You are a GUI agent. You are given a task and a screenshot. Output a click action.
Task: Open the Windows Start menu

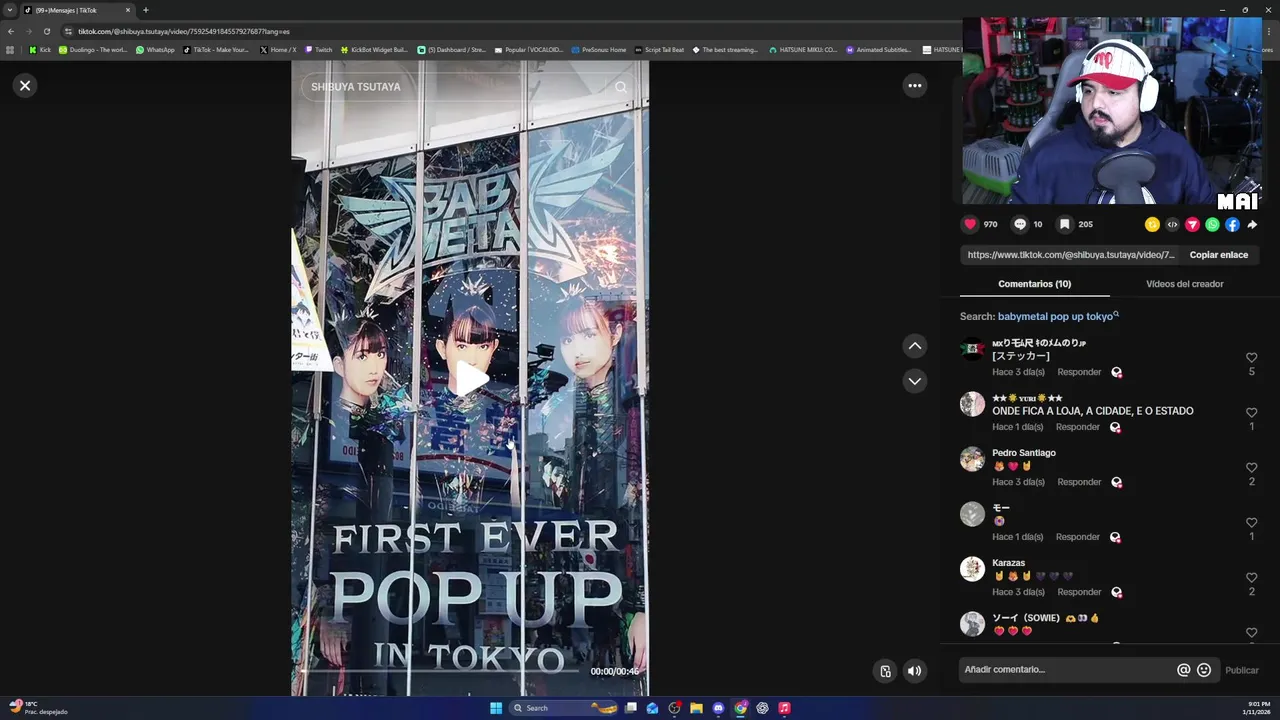tap(496, 708)
